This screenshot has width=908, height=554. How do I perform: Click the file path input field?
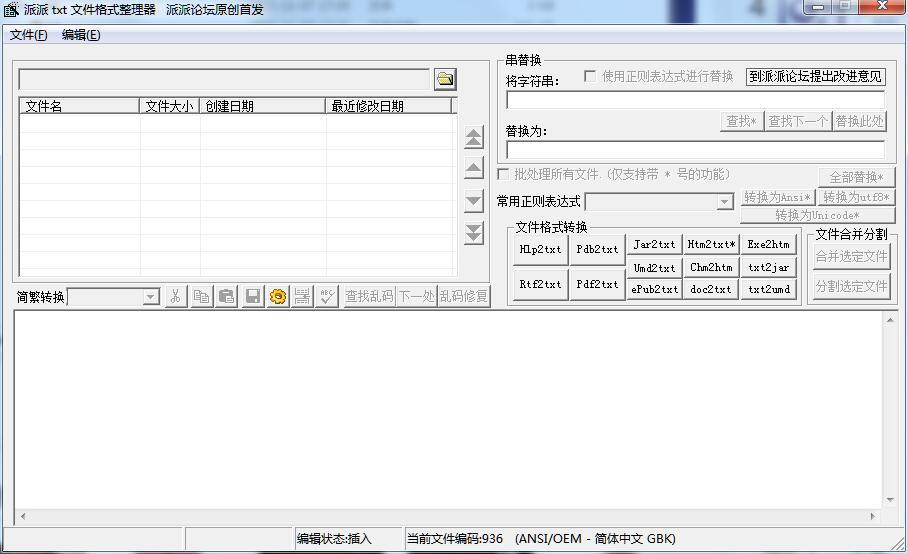click(x=225, y=79)
